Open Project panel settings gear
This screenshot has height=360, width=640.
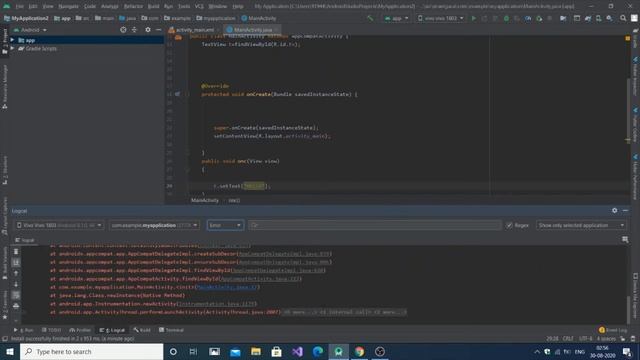point(148,30)
